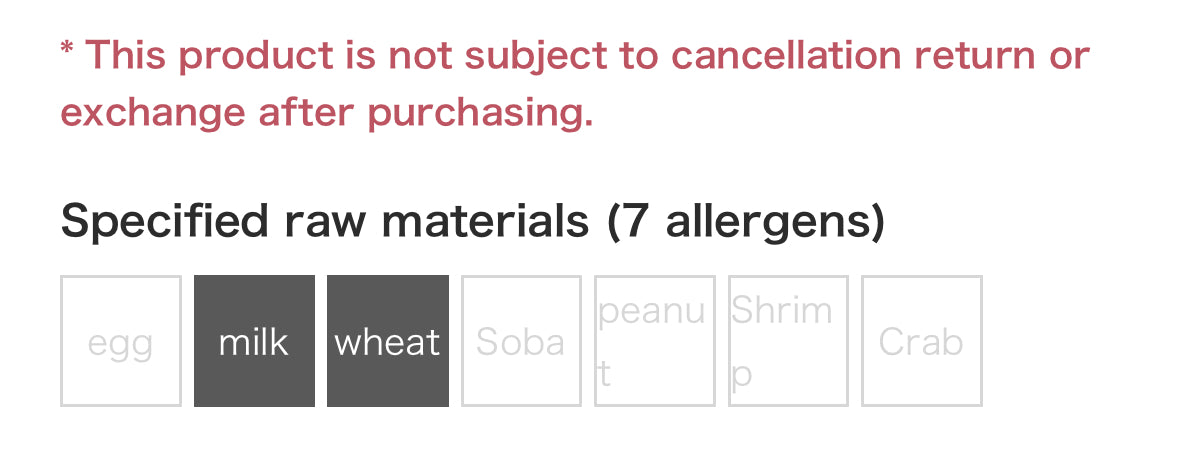The width and height of the screenshot is (1179, 451).
Task: Click the word "cancellation" in the notice
Action: [784, 55]
